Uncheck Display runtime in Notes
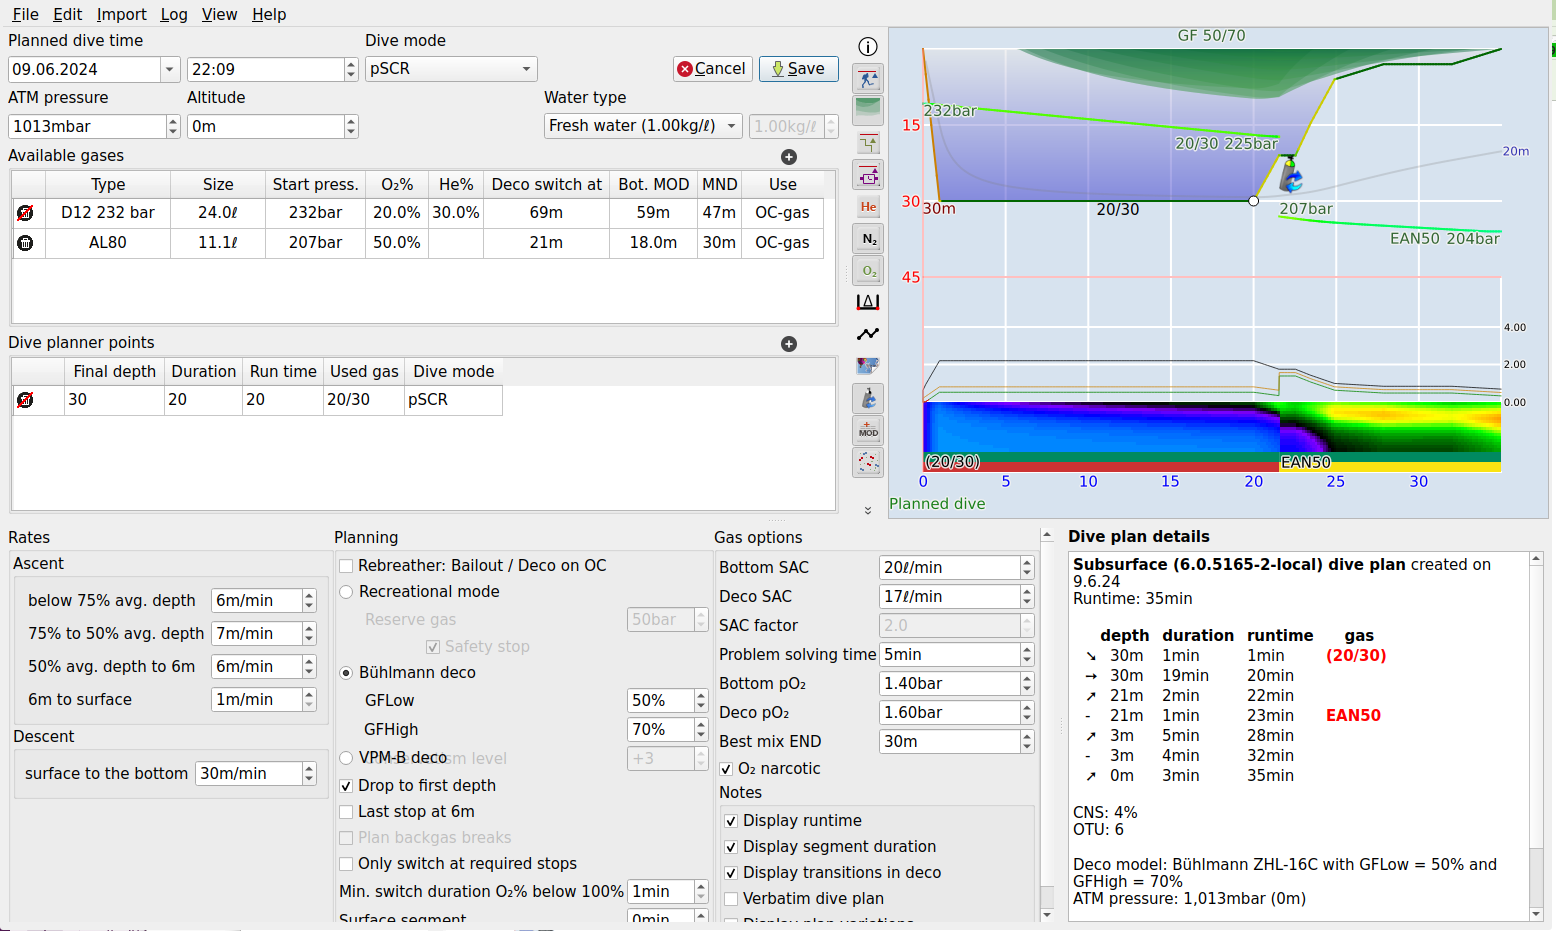Image resolution: width=1556 pixels, height=931 pixels. click(729, 820)
